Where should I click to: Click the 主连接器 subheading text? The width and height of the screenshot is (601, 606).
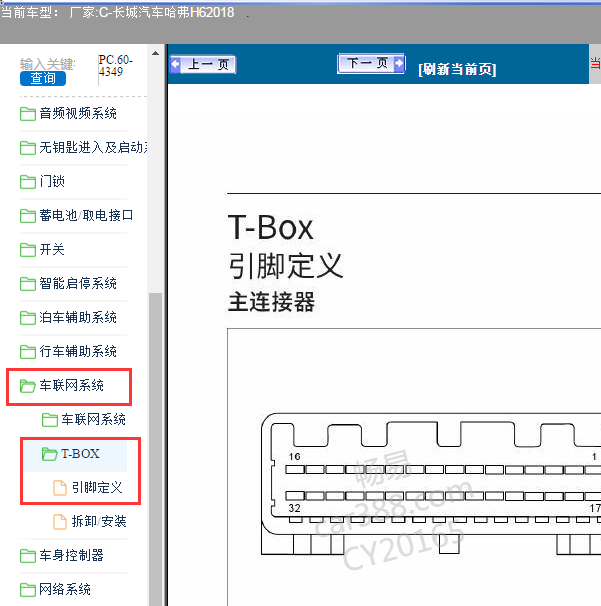[271, 302]
